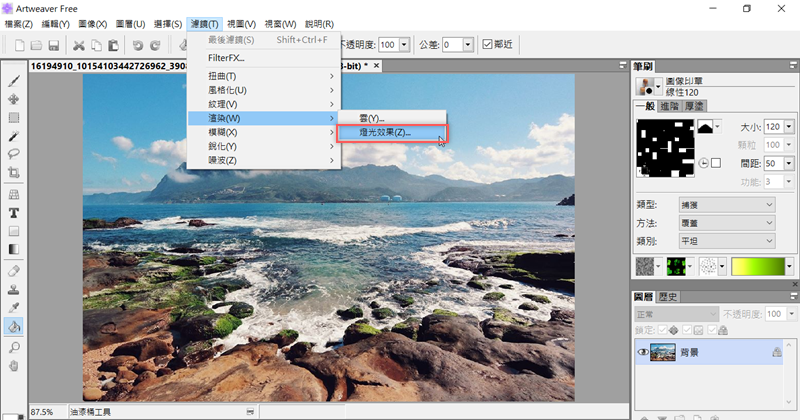This screenshot has height=420, width=800.
Task: Click the New document icon
Action: point(19,45)
